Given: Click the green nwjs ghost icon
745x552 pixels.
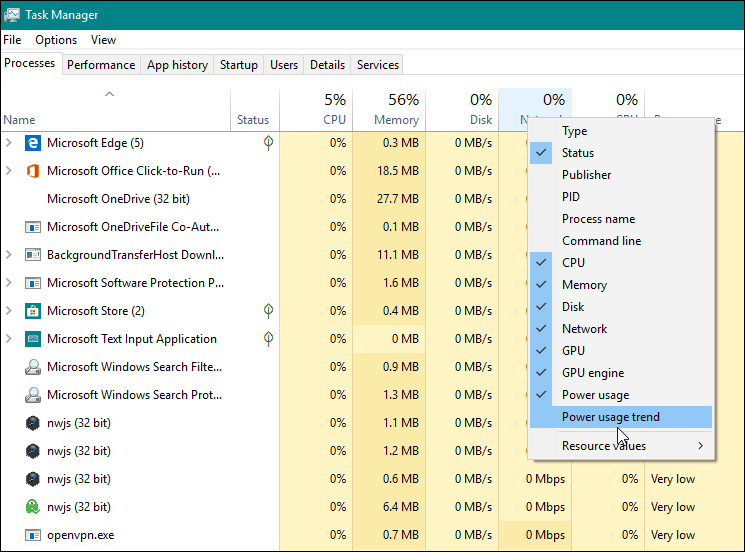Looking at the screenshot, I should coord(33,507).
